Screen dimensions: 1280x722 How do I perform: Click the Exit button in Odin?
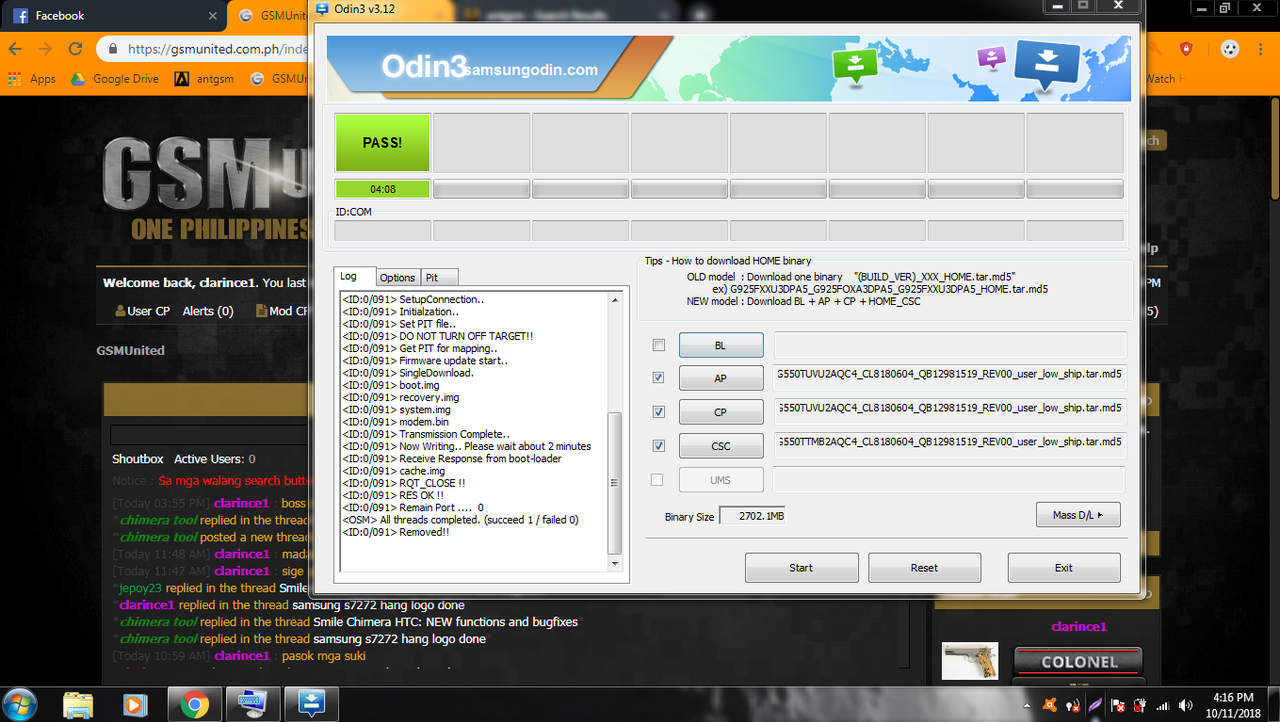pyautogui.click(x=1064, y=568)
